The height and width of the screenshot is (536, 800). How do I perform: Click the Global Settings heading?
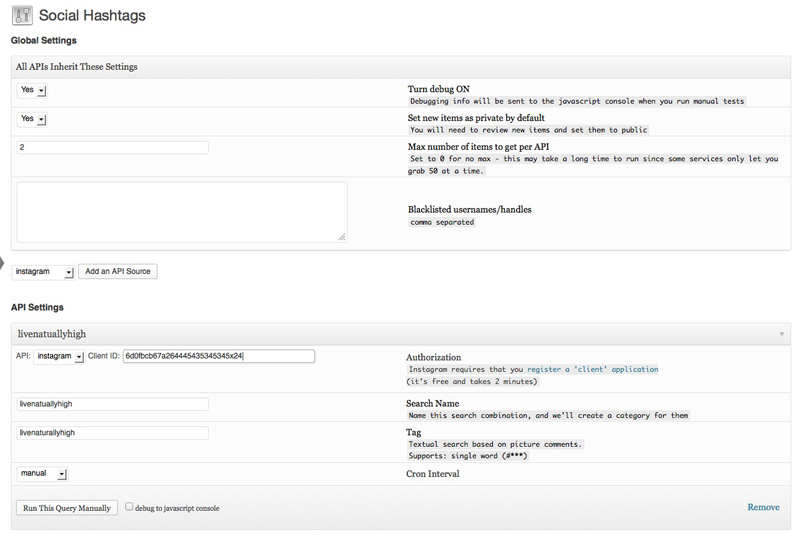[x=44, y=40]
